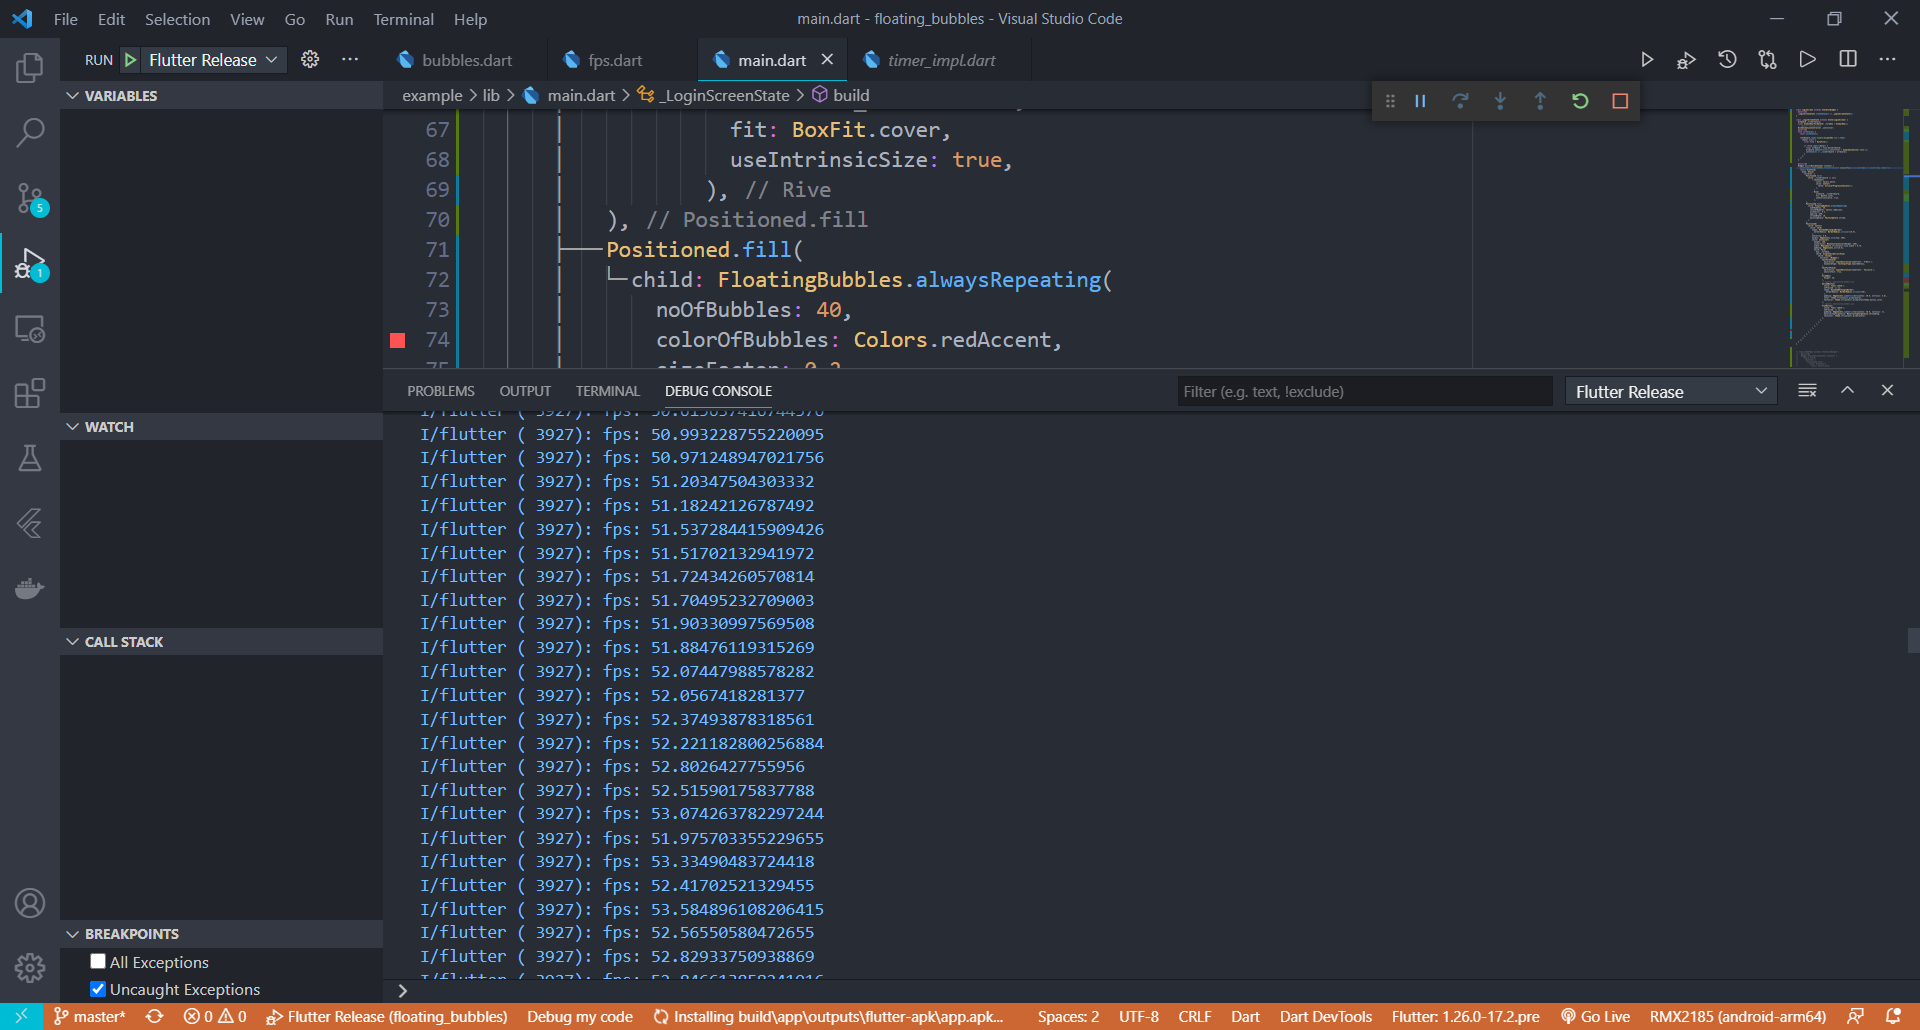Open the Run view more actions menu
The height and width of the screenshot is (1030, 1920).
[350, 60]
